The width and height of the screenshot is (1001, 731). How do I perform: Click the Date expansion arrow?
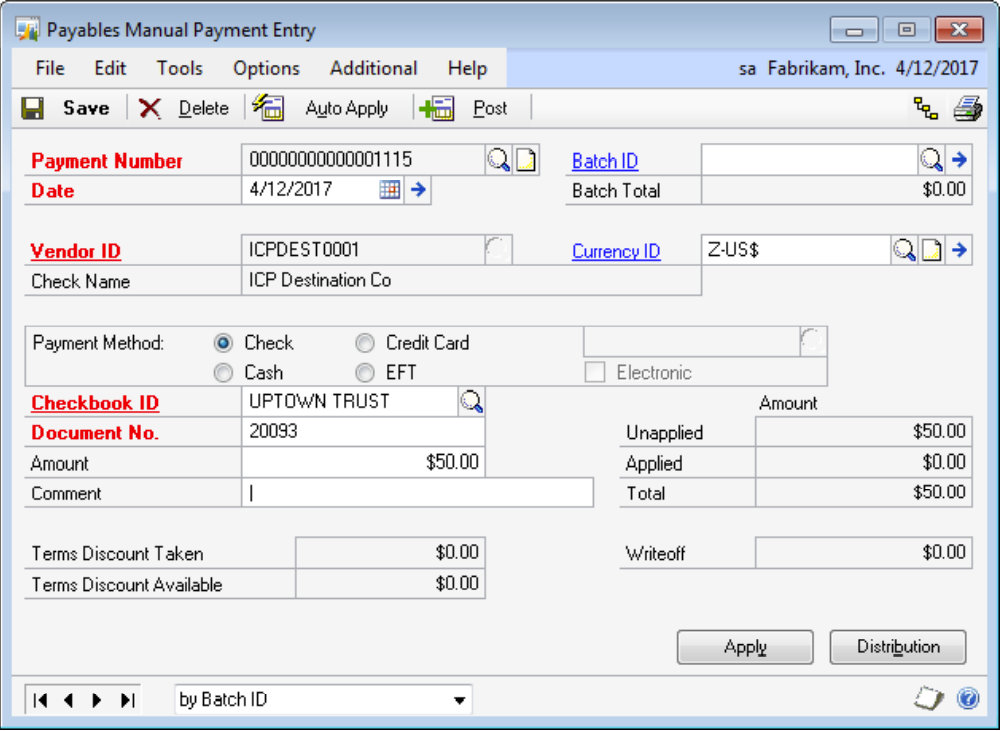[x=419, y=190]
